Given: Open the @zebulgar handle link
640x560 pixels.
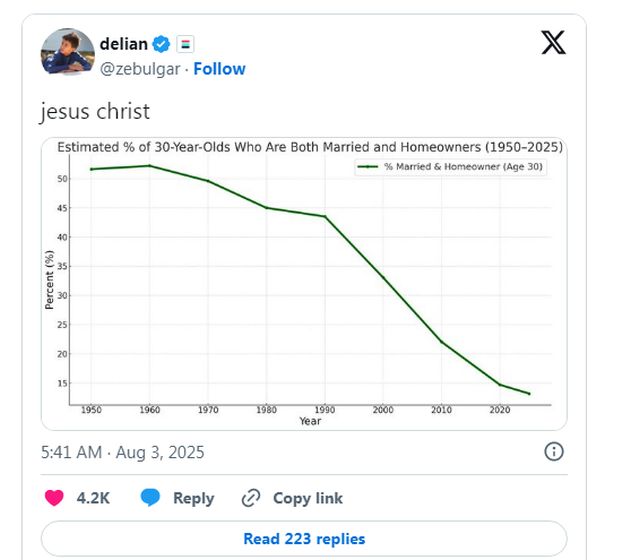Looking at the screenshot, I should [140, 69].
